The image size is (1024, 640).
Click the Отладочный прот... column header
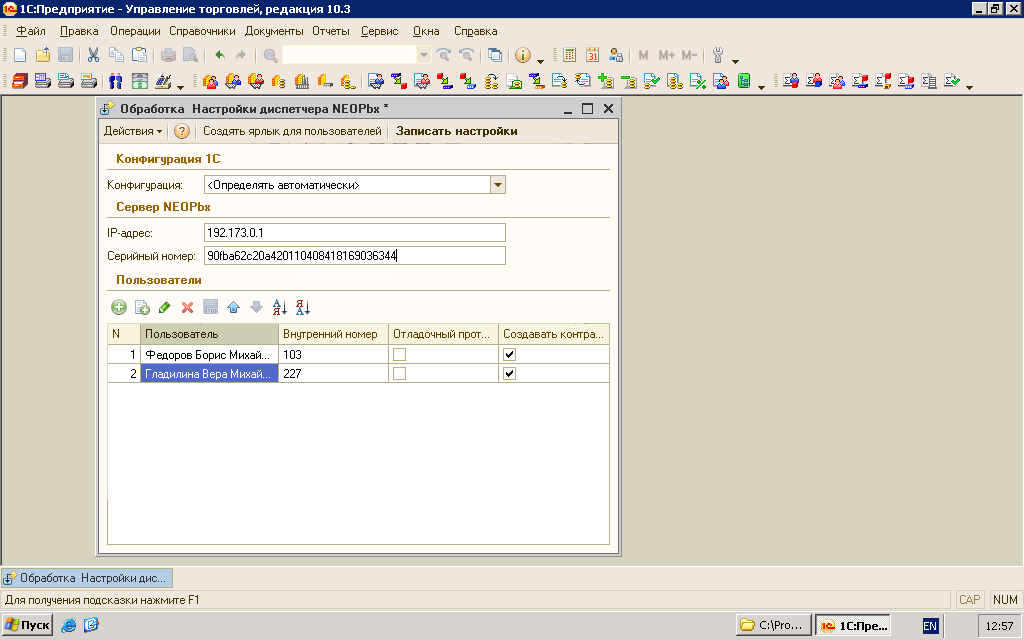pyautogui.click(x=443, y=334)
